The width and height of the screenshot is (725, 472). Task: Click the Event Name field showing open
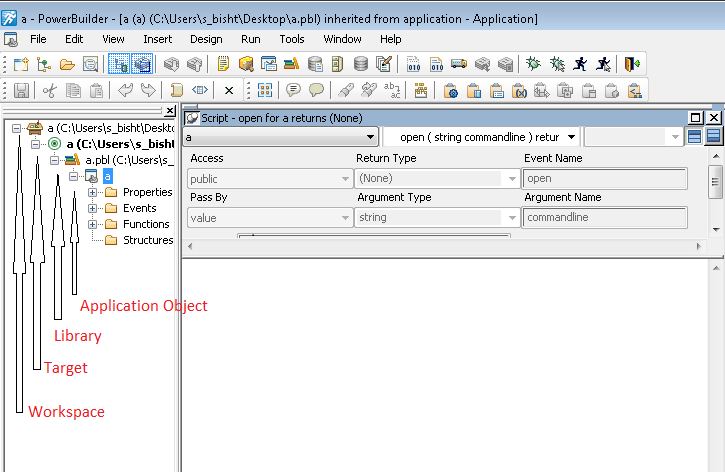(x=605, y=178)
